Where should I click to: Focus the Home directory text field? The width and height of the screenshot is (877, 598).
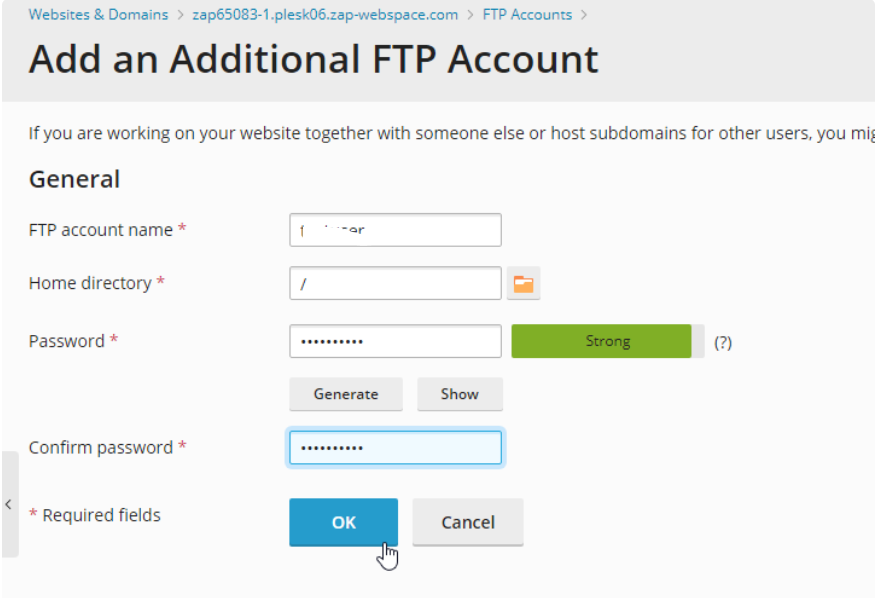click(x=395, y=283)
